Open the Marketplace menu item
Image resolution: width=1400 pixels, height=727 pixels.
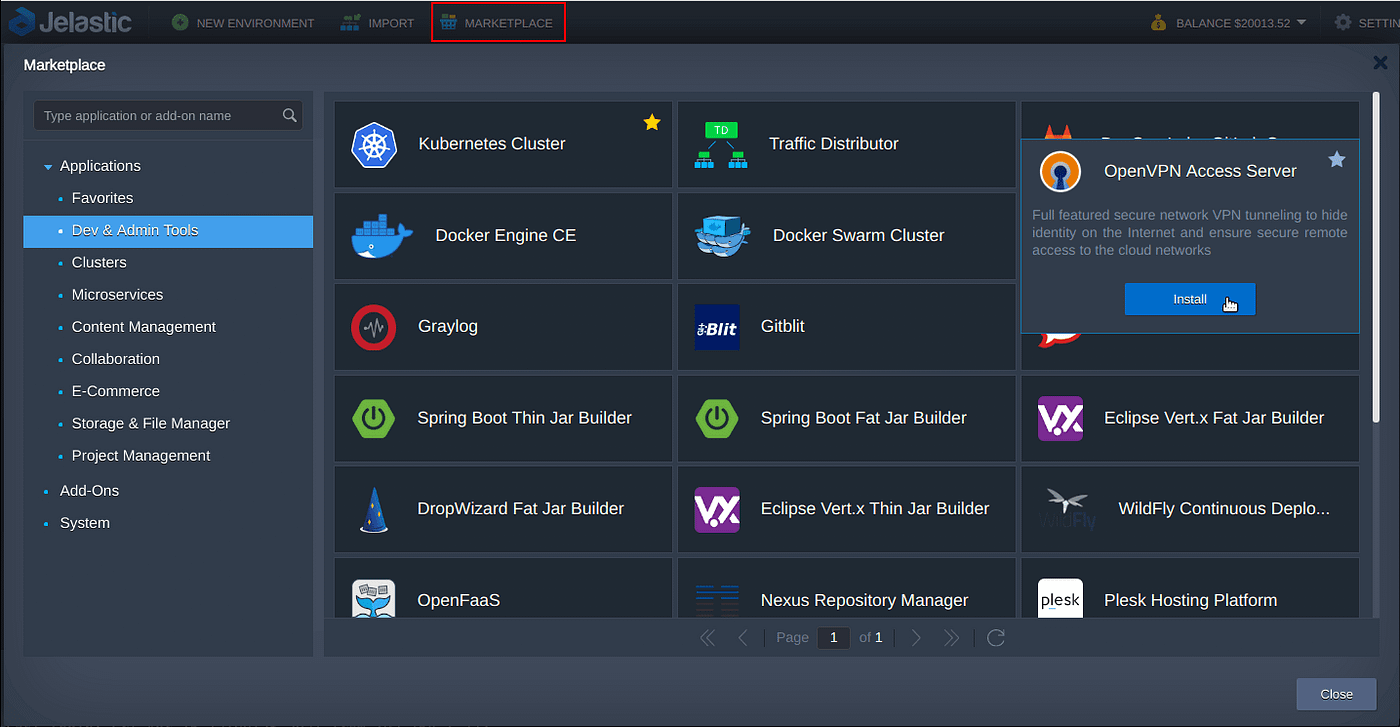coord(497,22)
